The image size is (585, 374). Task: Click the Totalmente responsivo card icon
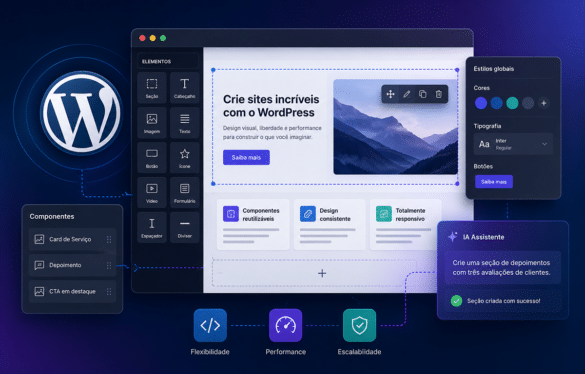click(384, 214)
